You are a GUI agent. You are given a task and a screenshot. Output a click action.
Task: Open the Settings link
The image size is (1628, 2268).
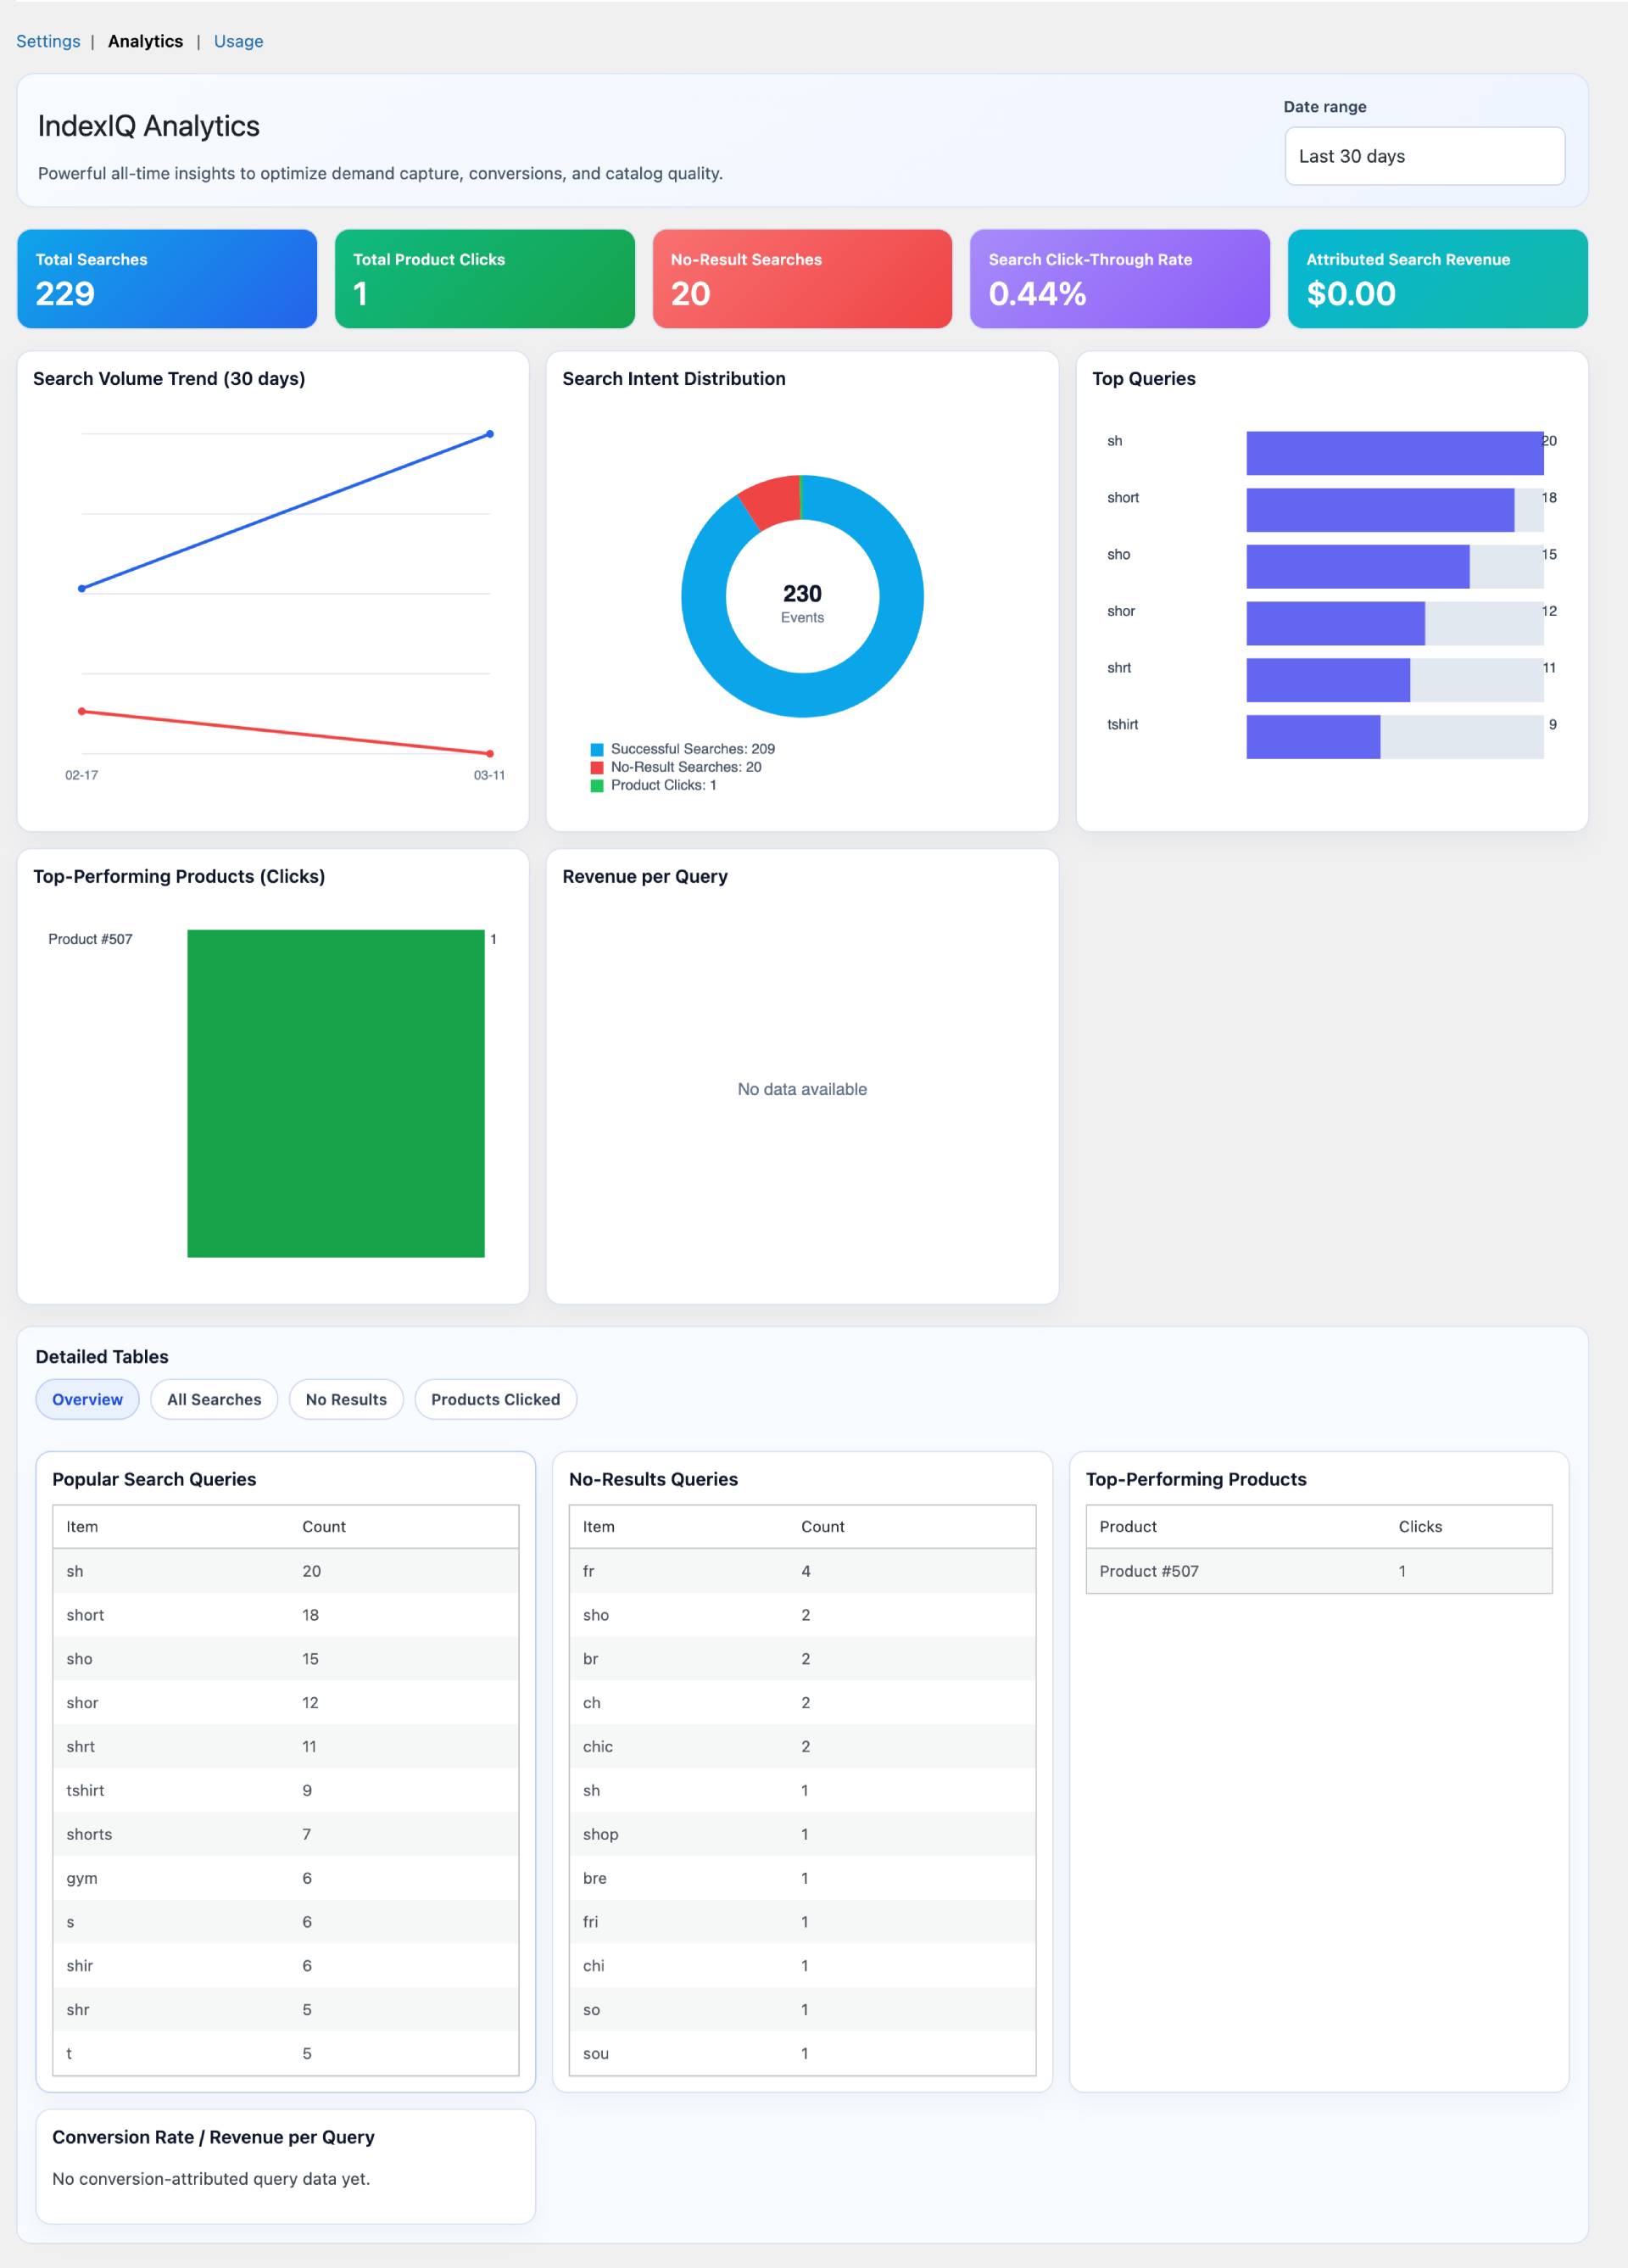tap(48, 41)
